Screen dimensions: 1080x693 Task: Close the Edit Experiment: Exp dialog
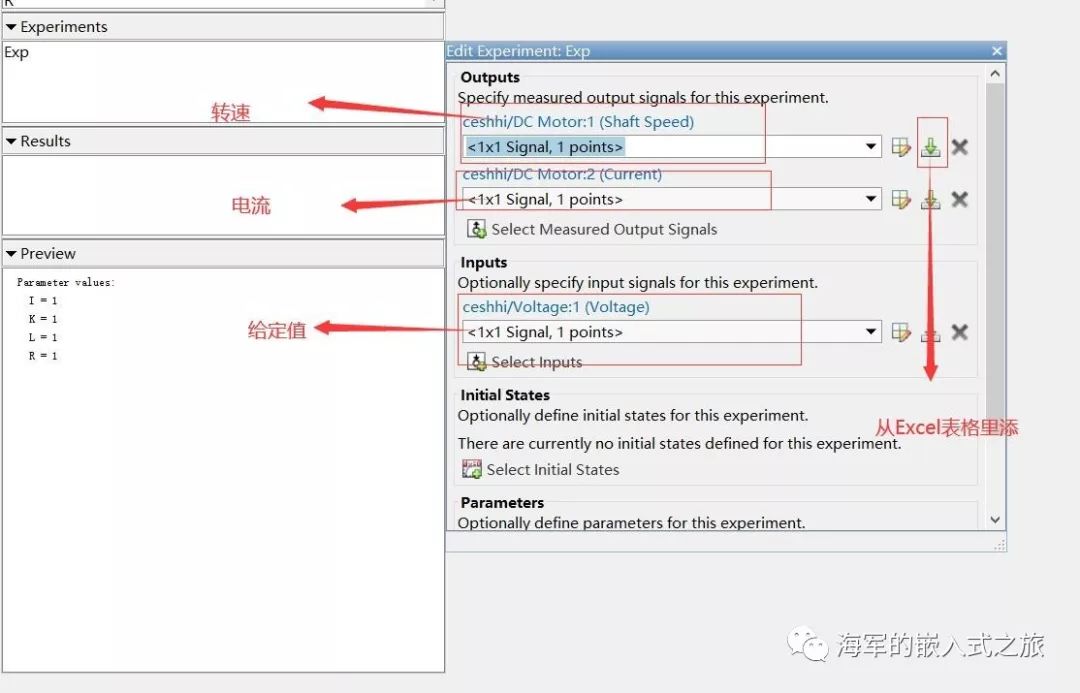997,51
